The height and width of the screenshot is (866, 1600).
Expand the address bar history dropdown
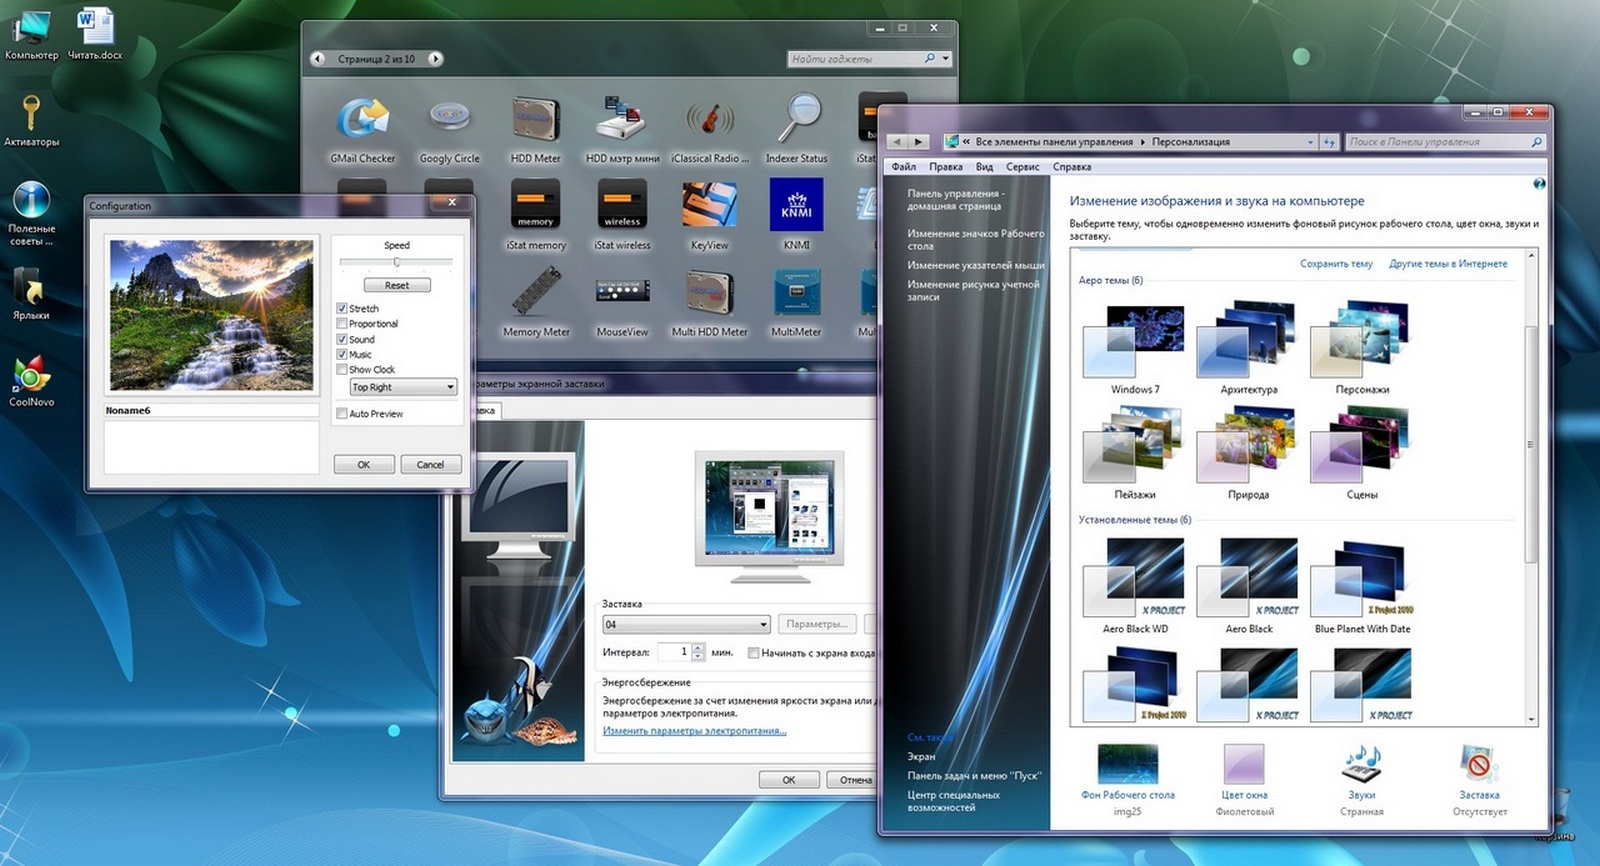coord(1310,142)
